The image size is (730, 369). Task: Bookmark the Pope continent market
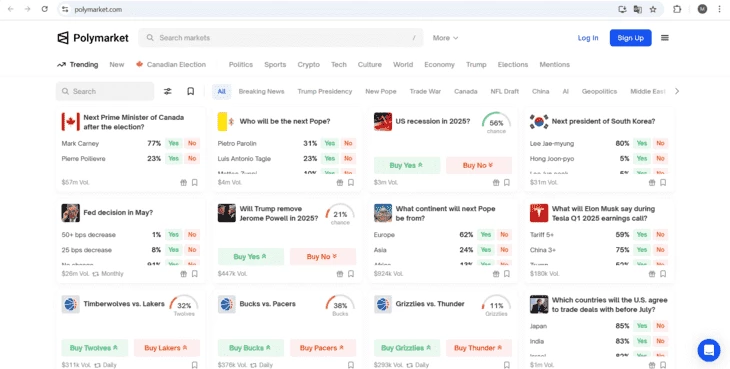tap(507, 274)
